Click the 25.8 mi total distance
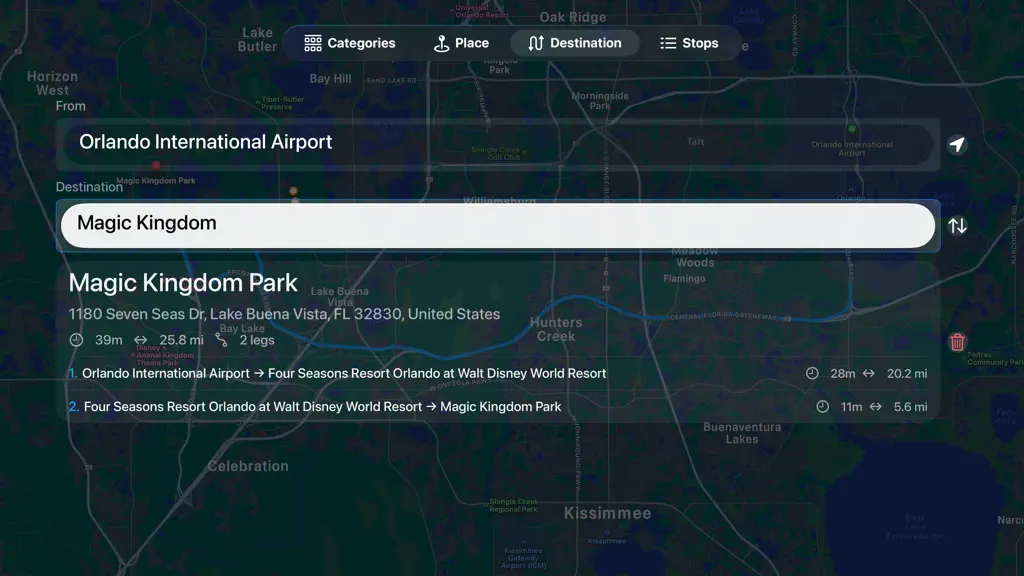This screenshot has width=1024, height=576. tap(182, 340)
